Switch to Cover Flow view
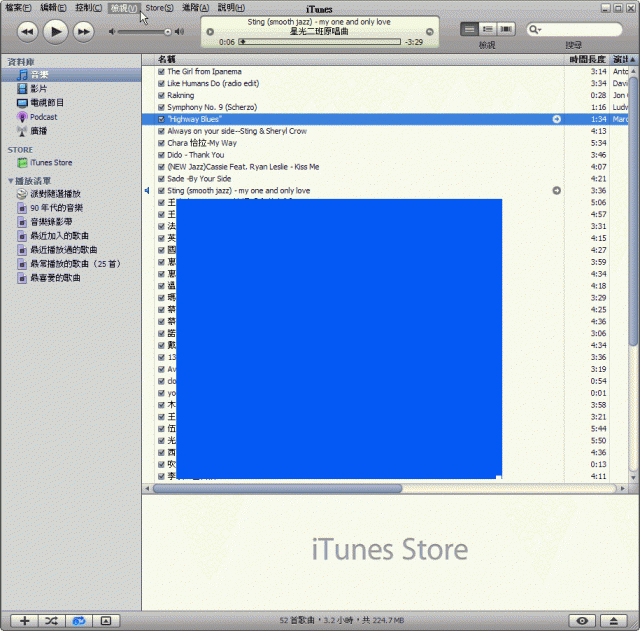This screenshot has height=631, width=640. pyautogui.click(x=506, y=29)
